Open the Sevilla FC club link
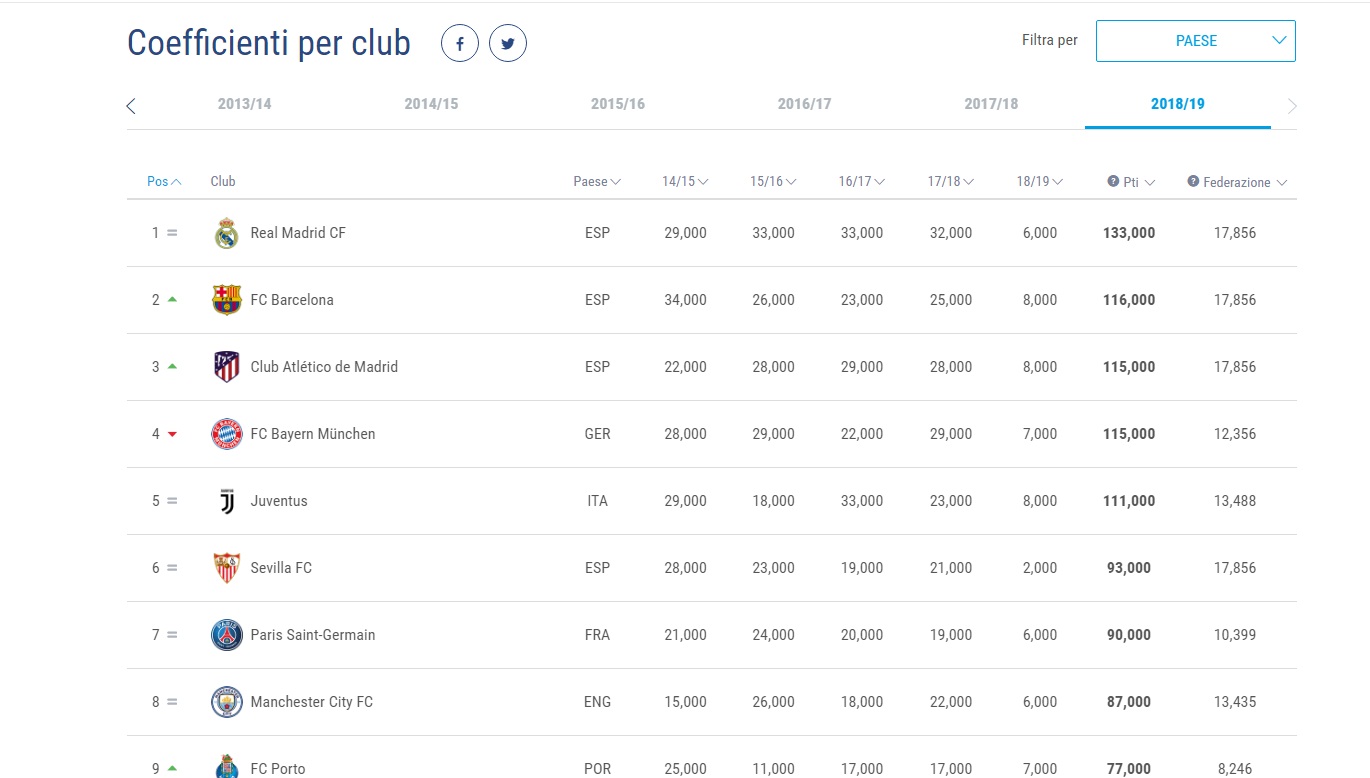The height and width of the screenshot is (778, 1370). coord(281,568)
